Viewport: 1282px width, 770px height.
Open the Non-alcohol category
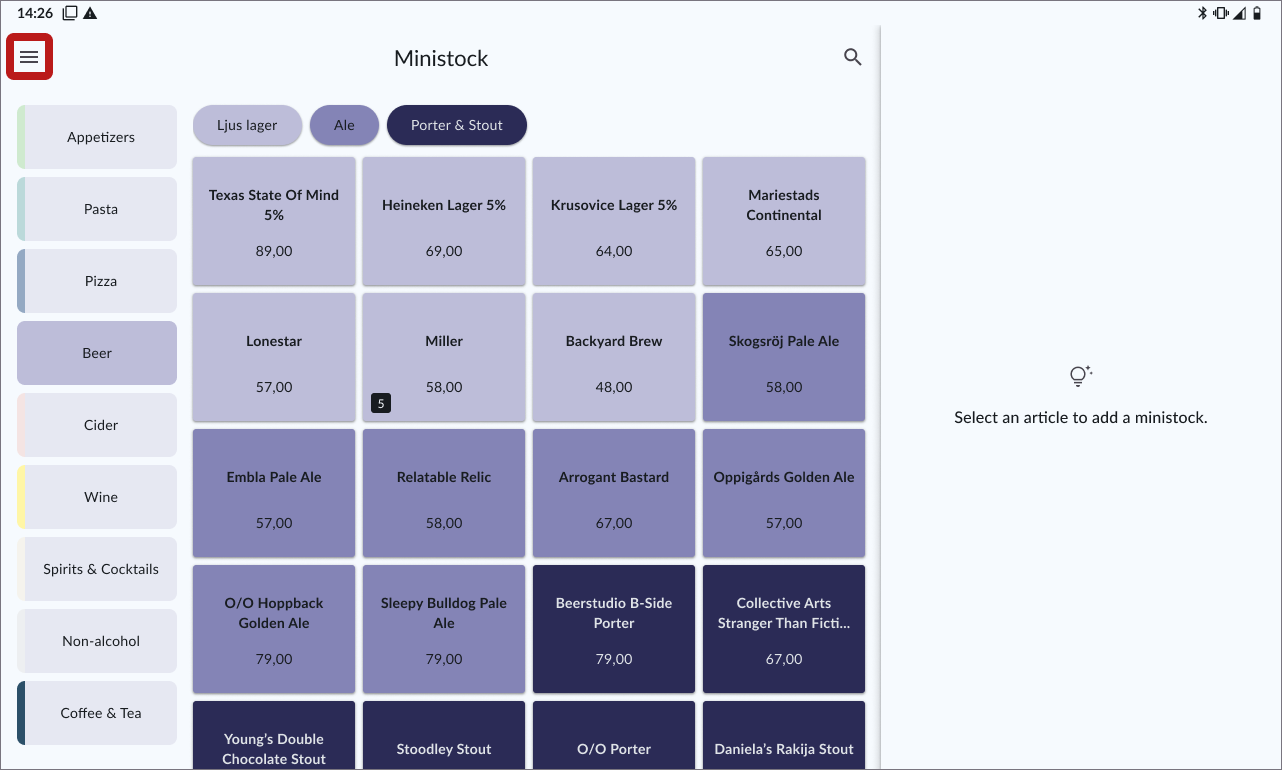[97, 641]
